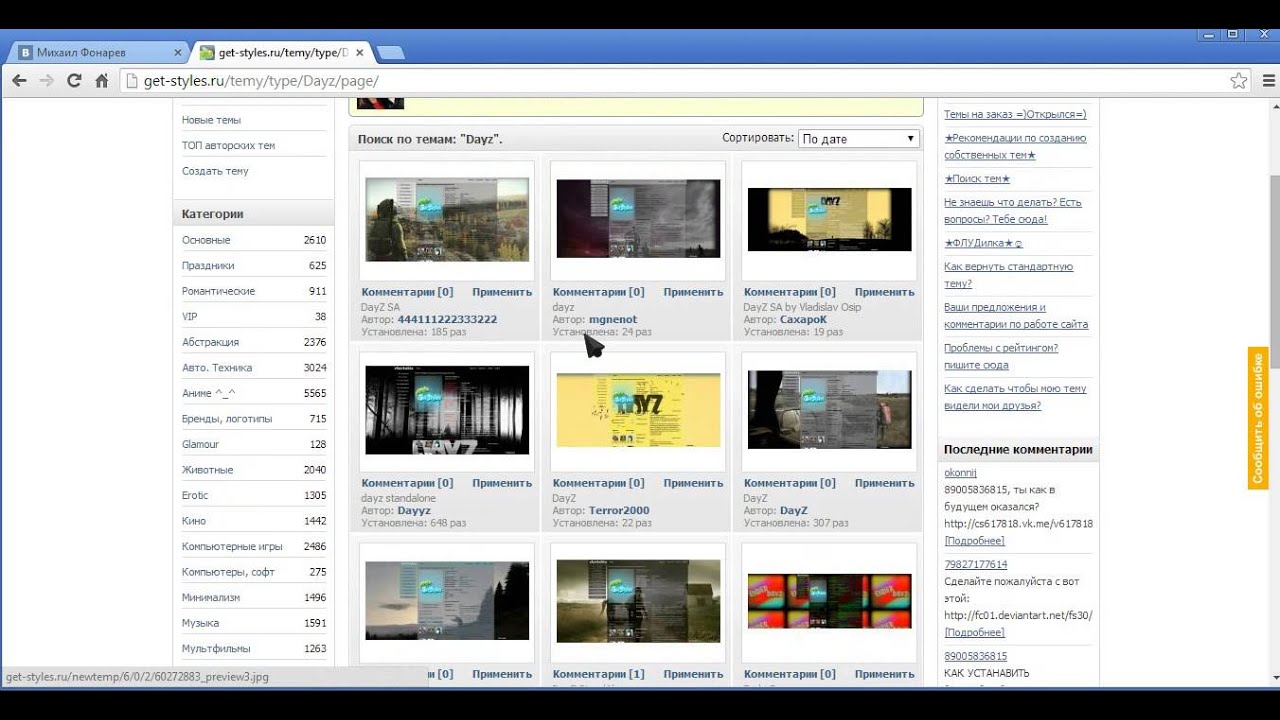Screen dimensions: 1280x720
Task: Open comments of the dayz standalone theme
Action: point(407,483)
